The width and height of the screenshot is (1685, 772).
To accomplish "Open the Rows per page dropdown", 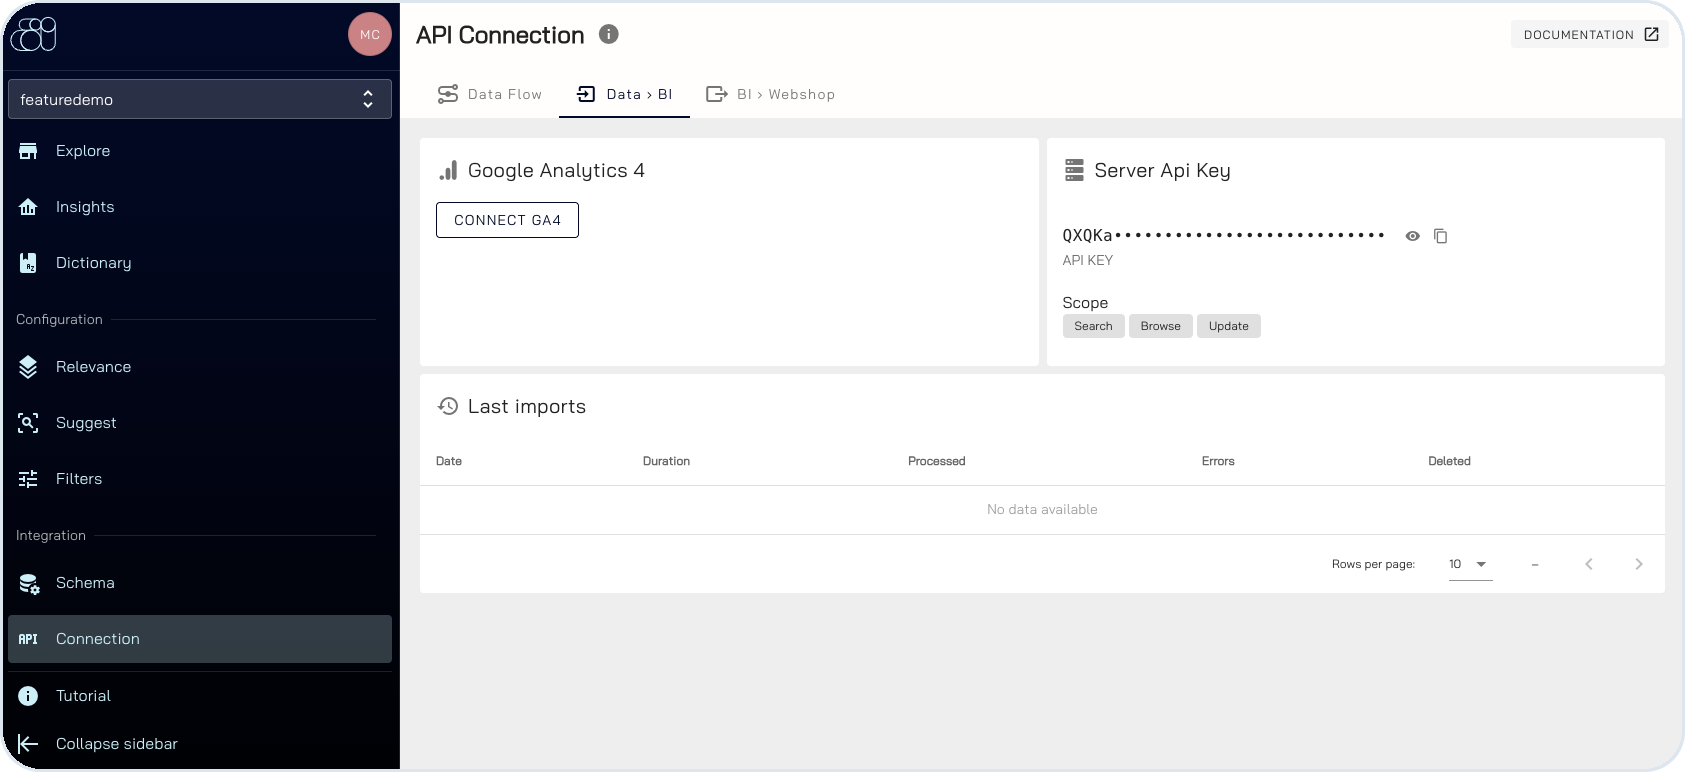I will tap(1470, 564).
